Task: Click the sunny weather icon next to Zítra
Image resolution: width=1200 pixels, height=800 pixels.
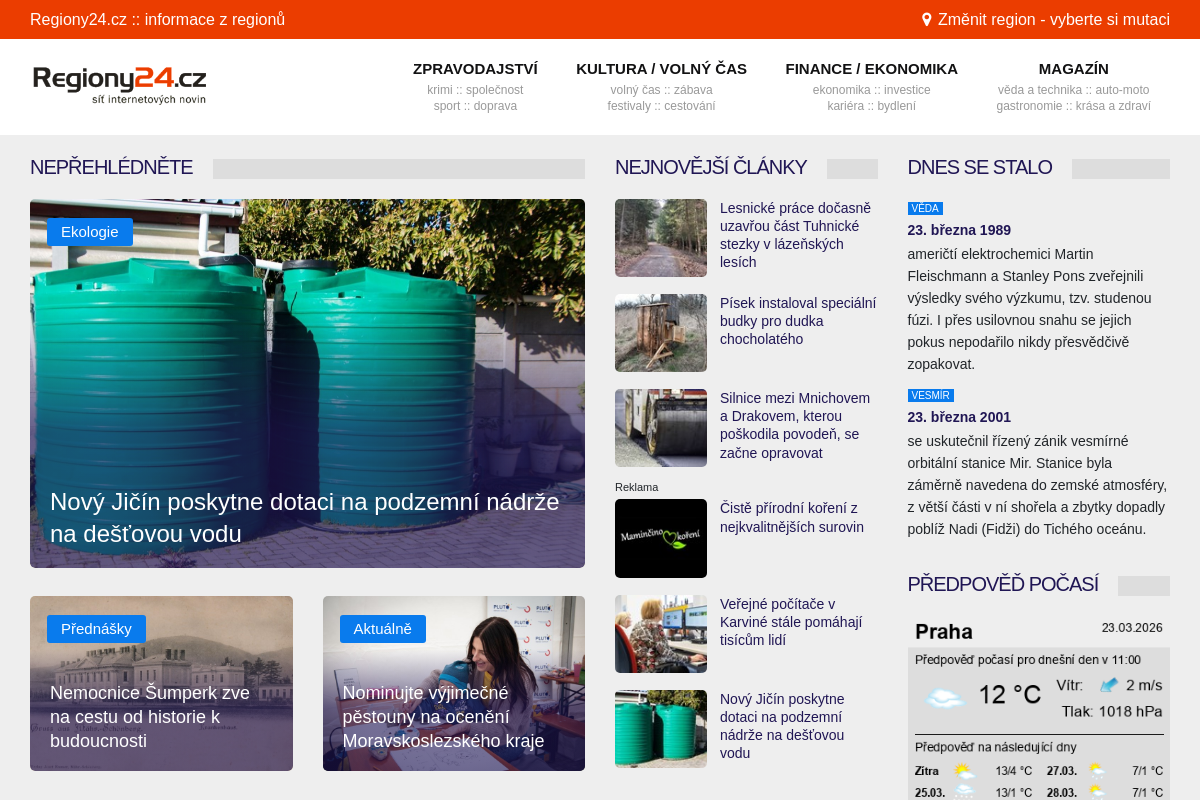Action: [964, 771]
